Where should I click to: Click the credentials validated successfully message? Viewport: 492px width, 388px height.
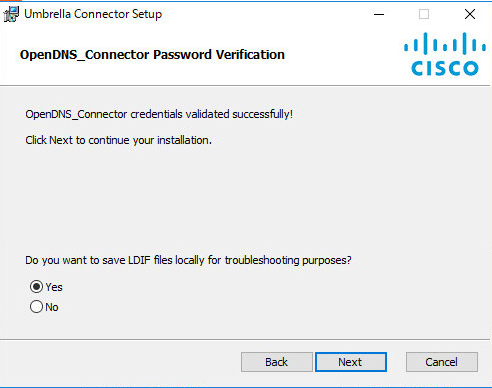[x=159, y=114]
